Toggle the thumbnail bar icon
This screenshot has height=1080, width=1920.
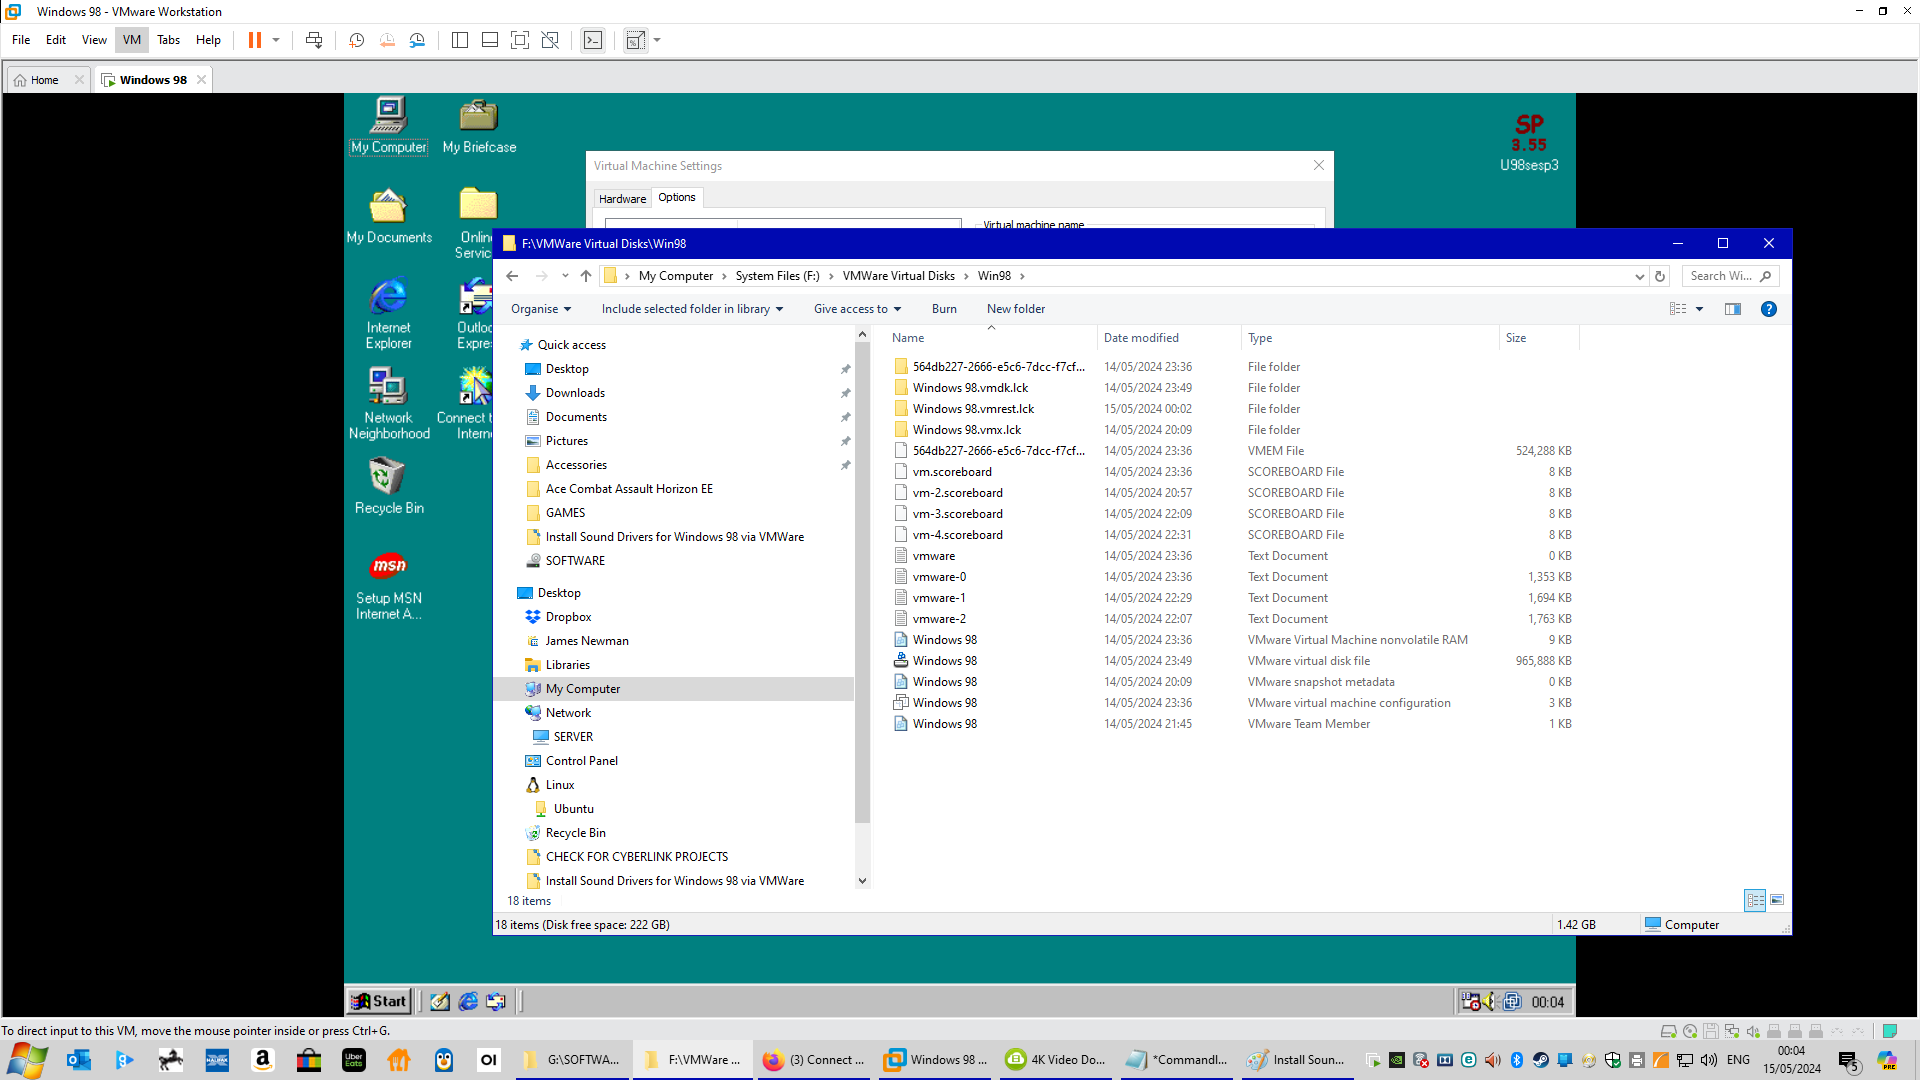click(x=489, y=40)
